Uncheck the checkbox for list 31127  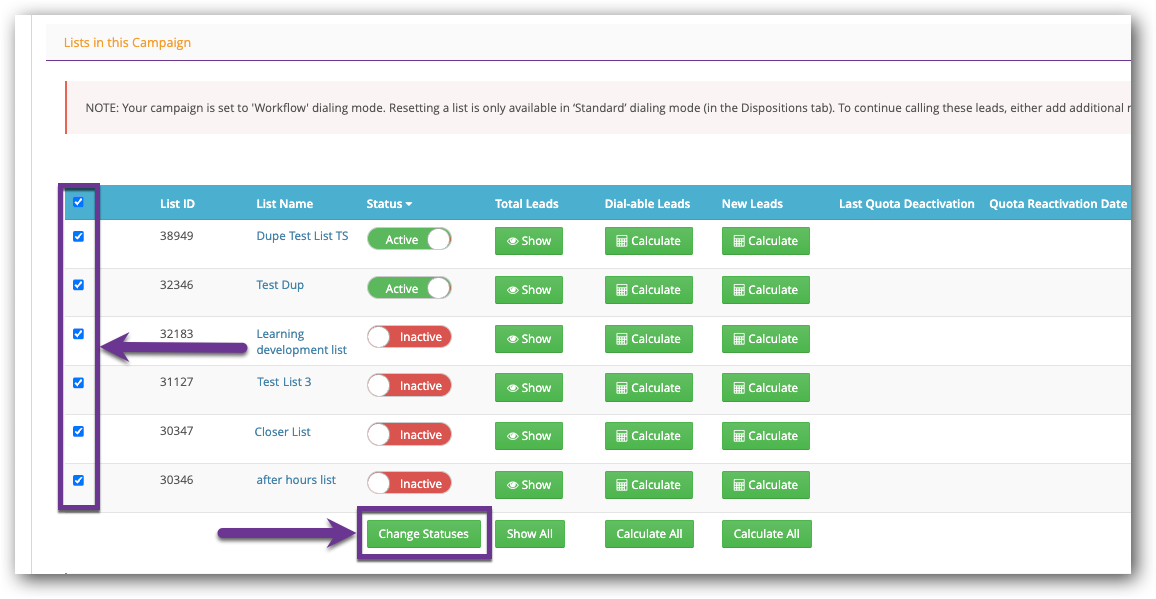(x=78, y=383)
